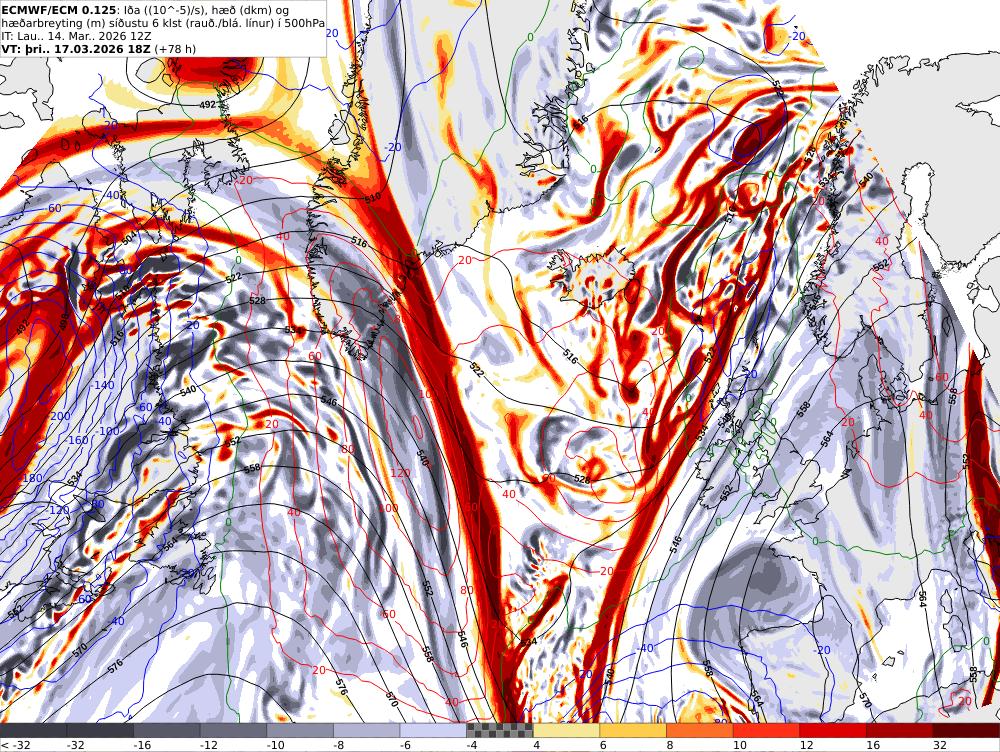Click the 'ECMWF/ECM 0.125' title text
Viewport: 1000px width, 752px height.
(59, 10)
